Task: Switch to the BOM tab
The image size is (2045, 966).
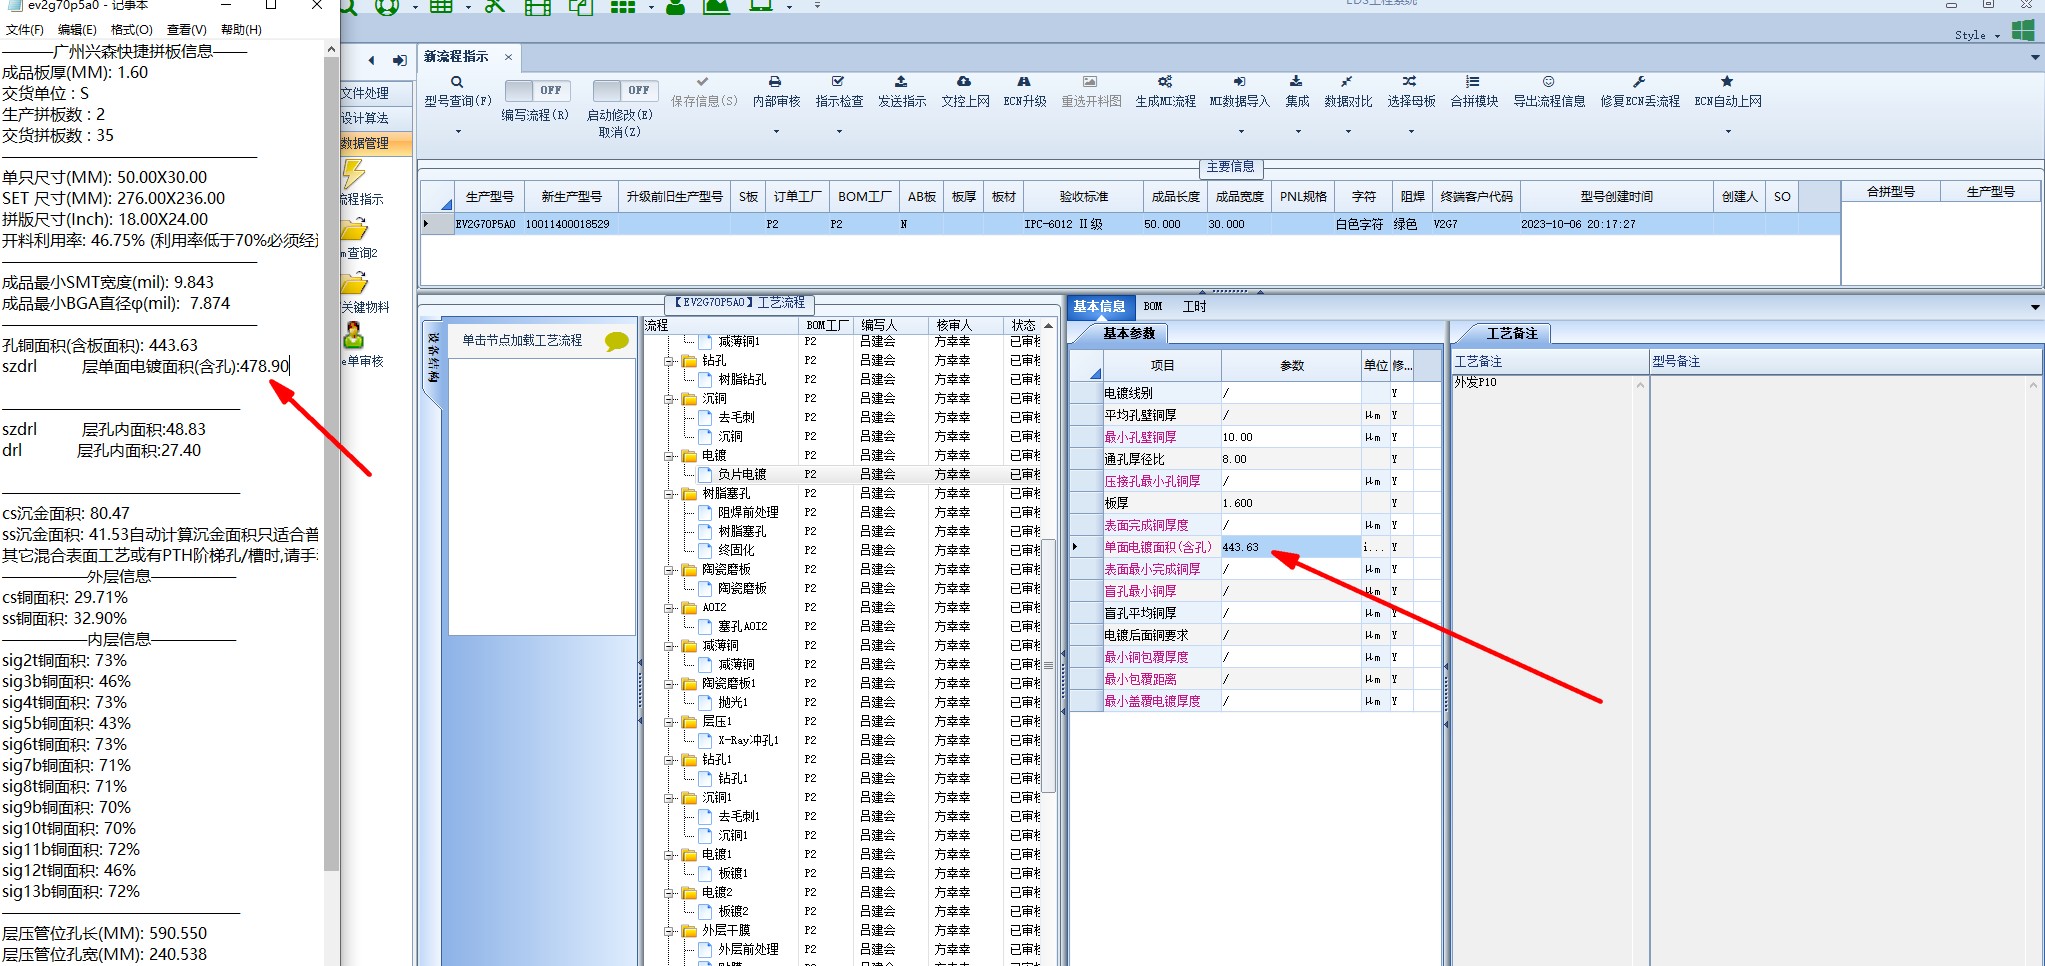Action: click(1153, 307)
